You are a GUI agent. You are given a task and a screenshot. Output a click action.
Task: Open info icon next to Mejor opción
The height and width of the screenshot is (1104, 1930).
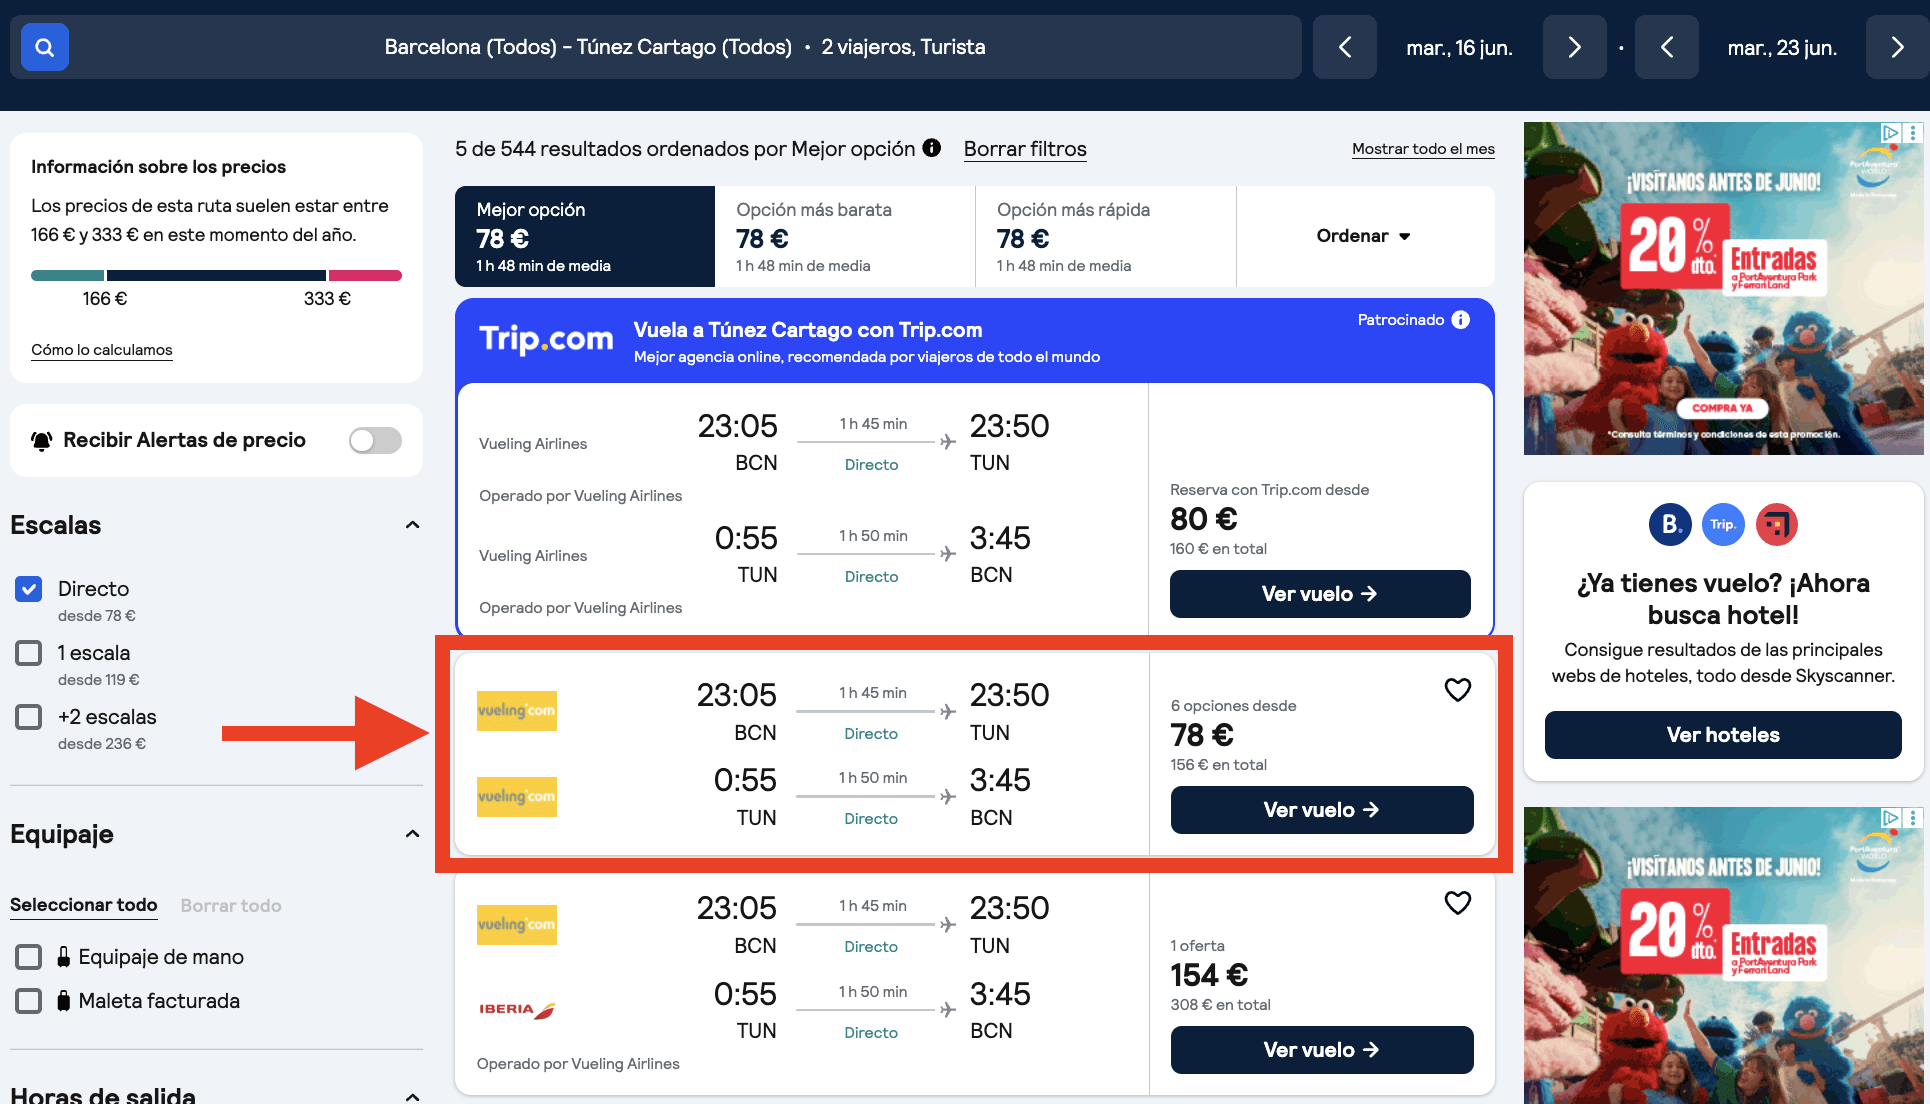tap(932, 148)
